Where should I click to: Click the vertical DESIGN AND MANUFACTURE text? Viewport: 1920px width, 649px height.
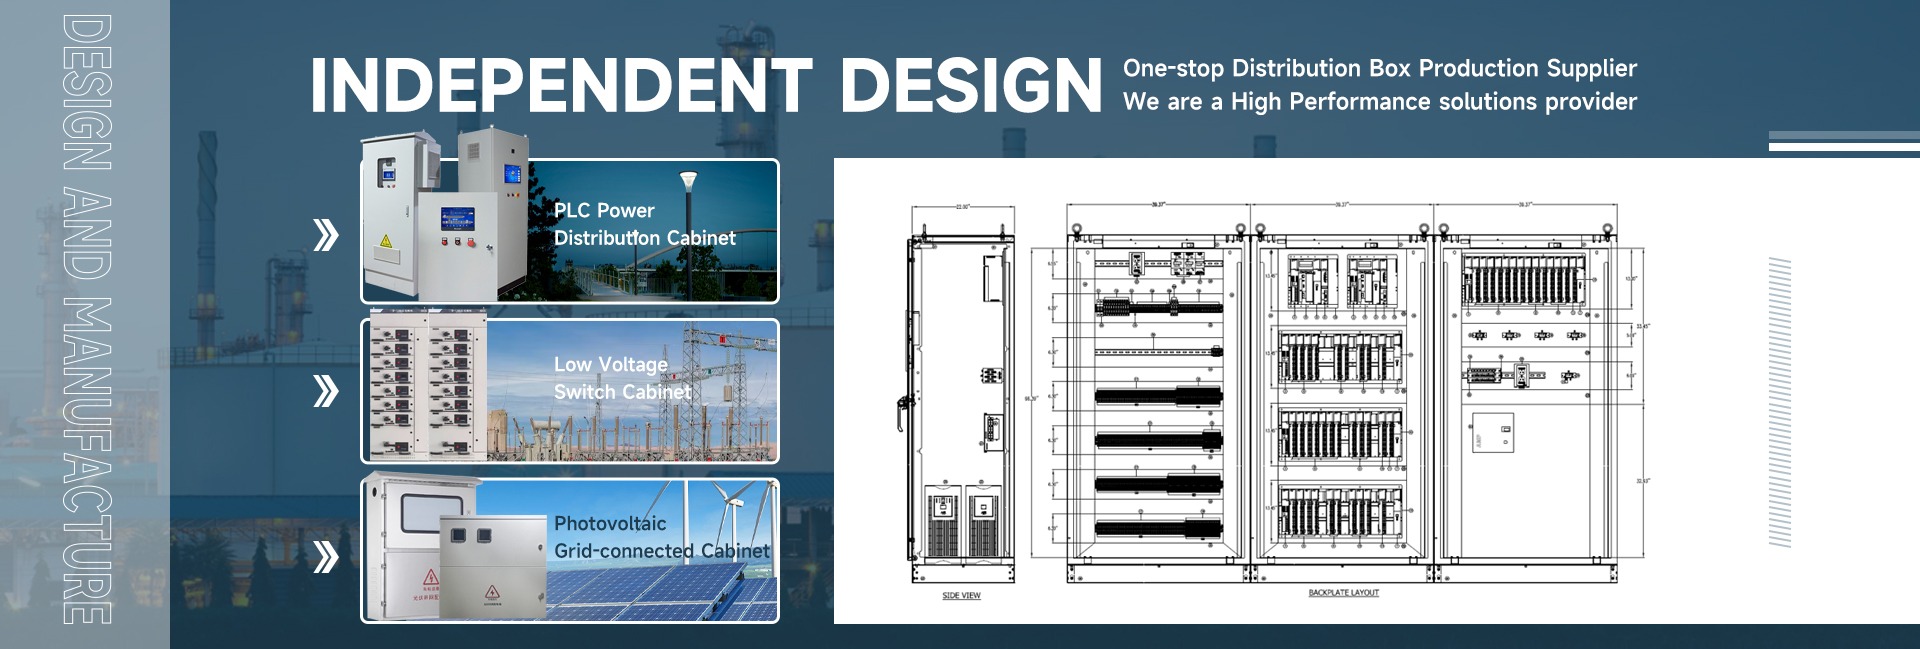point(86,320)
